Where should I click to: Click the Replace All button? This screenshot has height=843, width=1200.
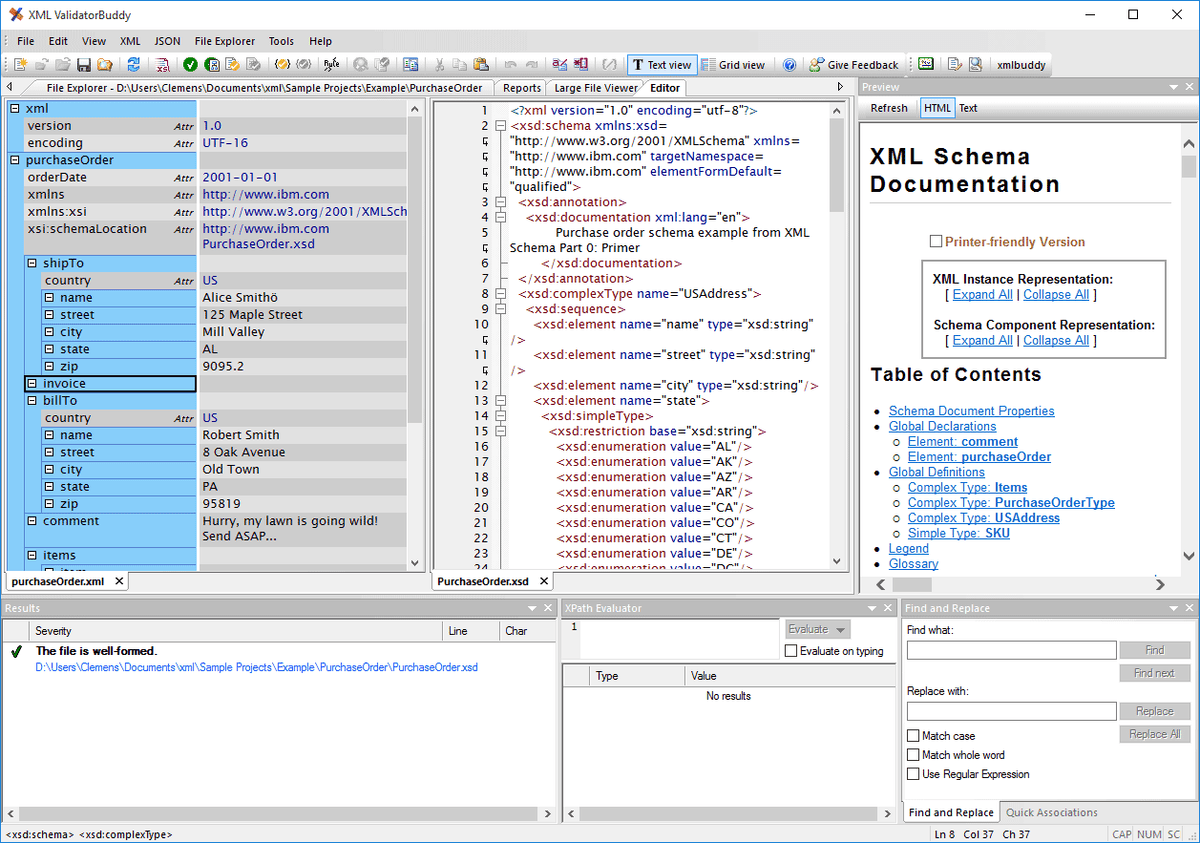click(x=1155, y=734)
